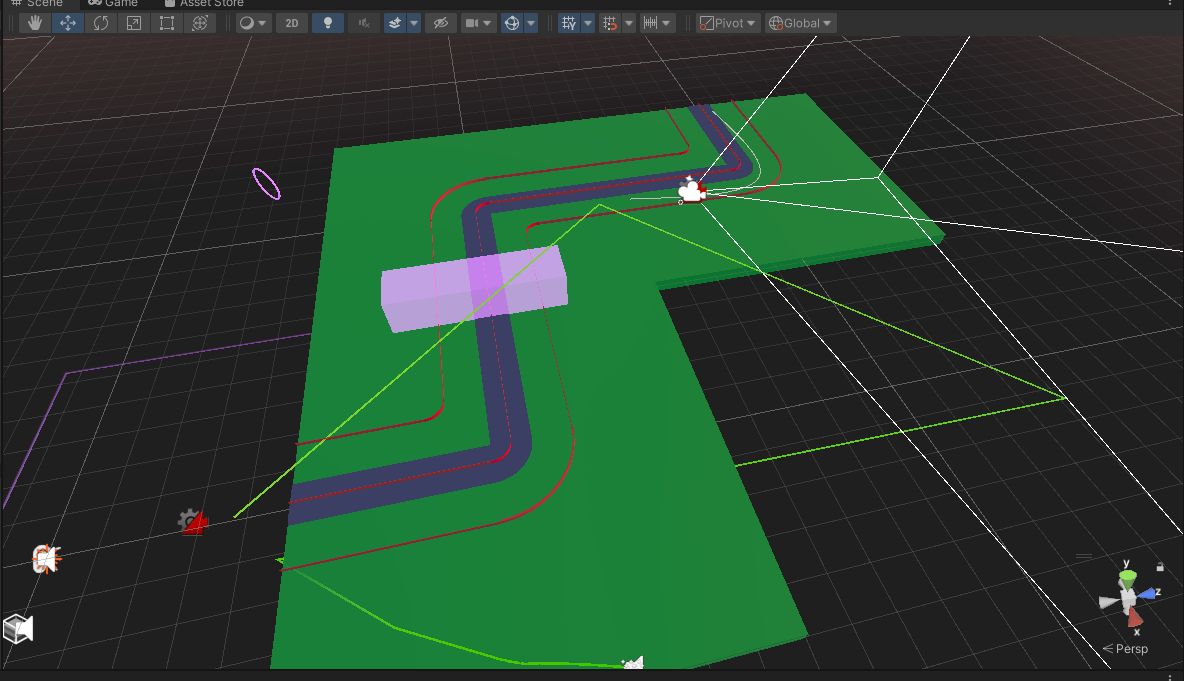Pick the Rect transform tool

coord(166,22)
